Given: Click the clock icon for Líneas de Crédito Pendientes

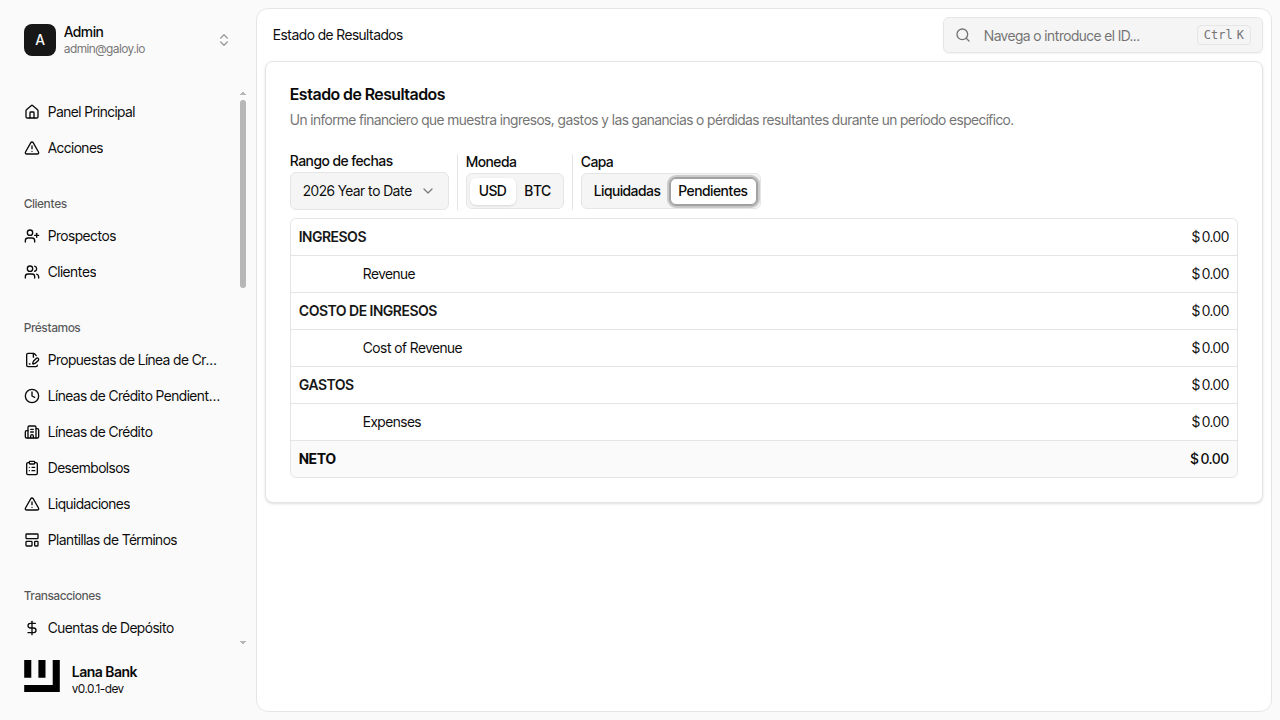Looking at the screenshot, I should (32, 396).
